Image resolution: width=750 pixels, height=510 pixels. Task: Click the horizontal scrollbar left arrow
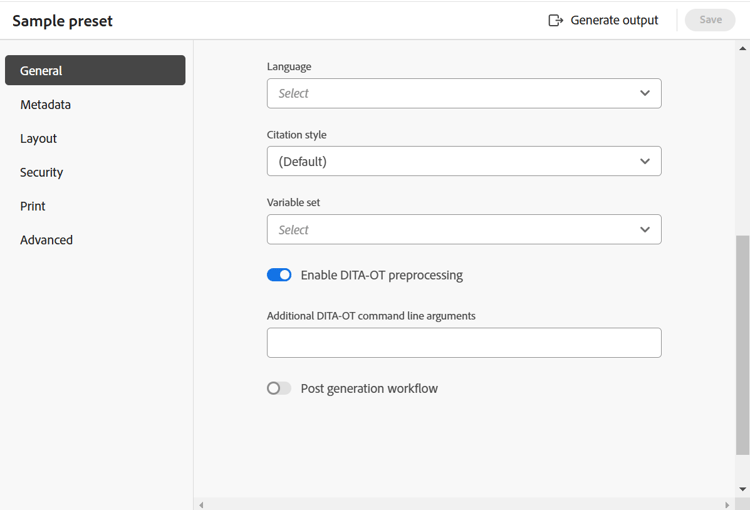[202, 504]
